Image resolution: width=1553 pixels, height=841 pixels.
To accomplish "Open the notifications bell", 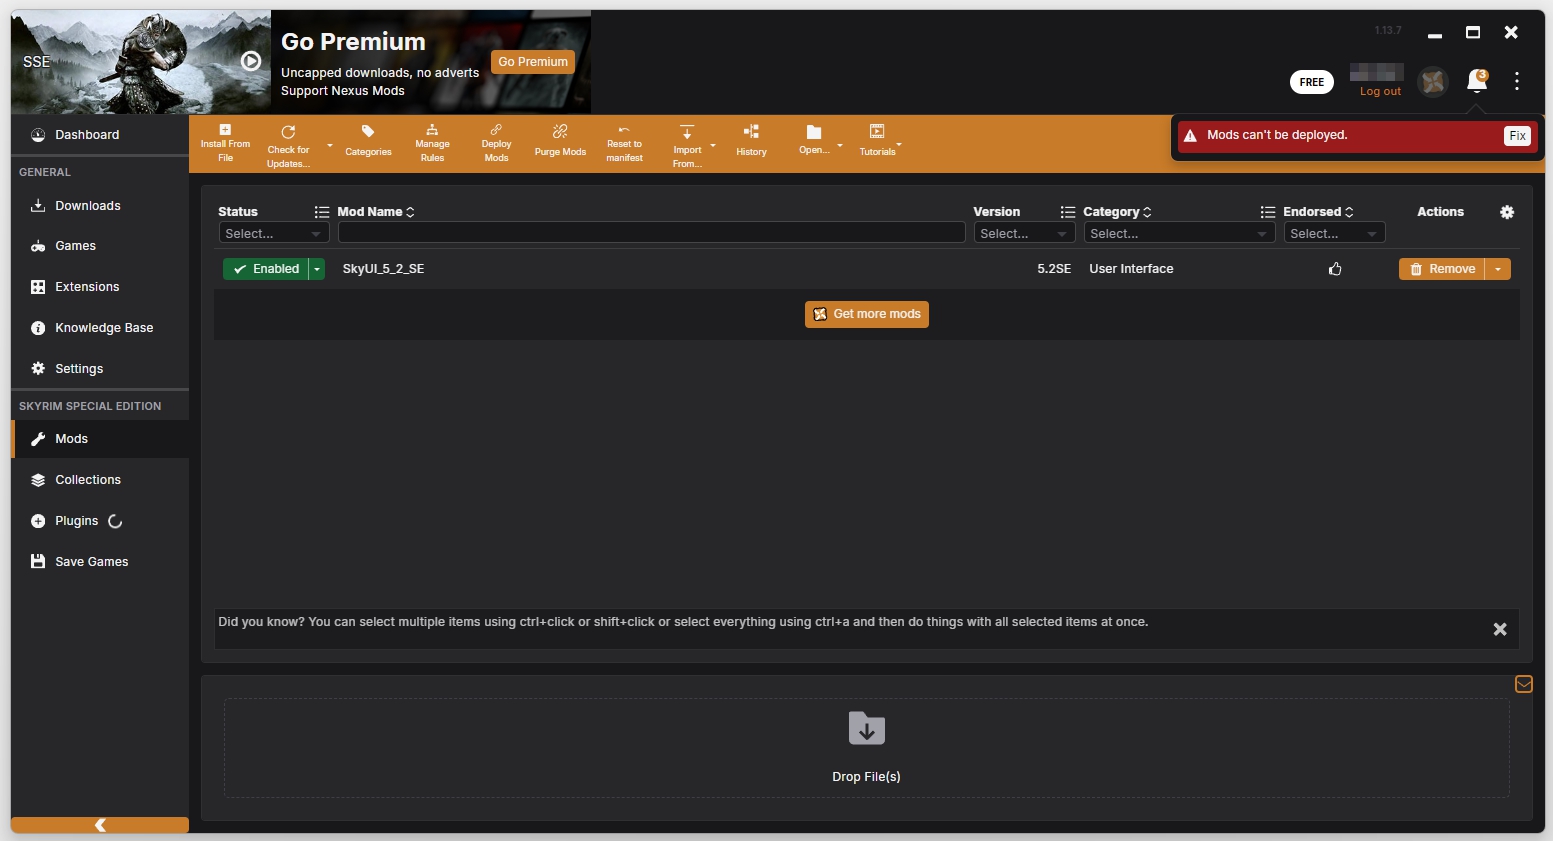I will tap(1476, 81).
